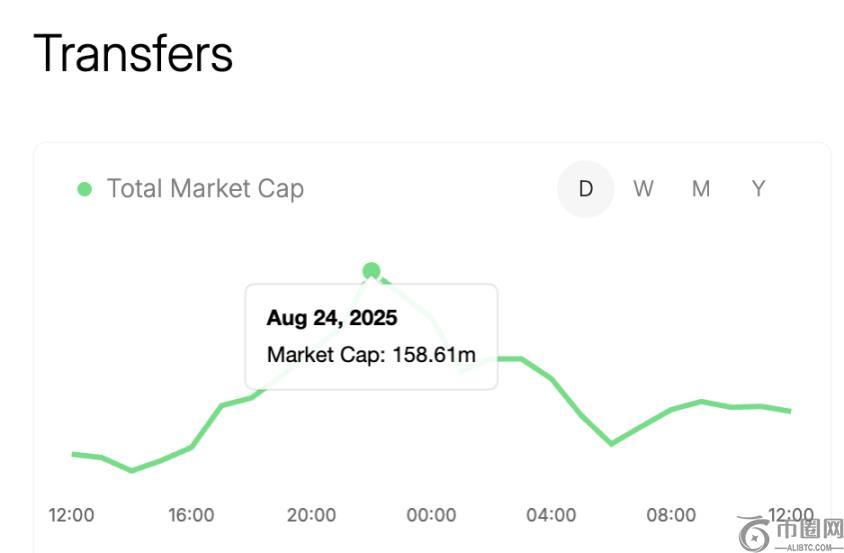Click the Market Cap: 158.61m tooltip value

[371, 354]
